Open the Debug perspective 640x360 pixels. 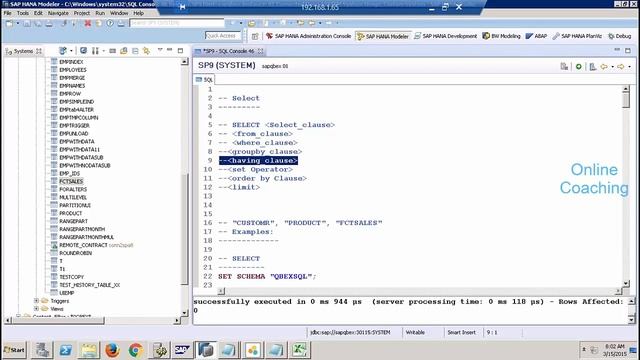(x=620, y=36)
